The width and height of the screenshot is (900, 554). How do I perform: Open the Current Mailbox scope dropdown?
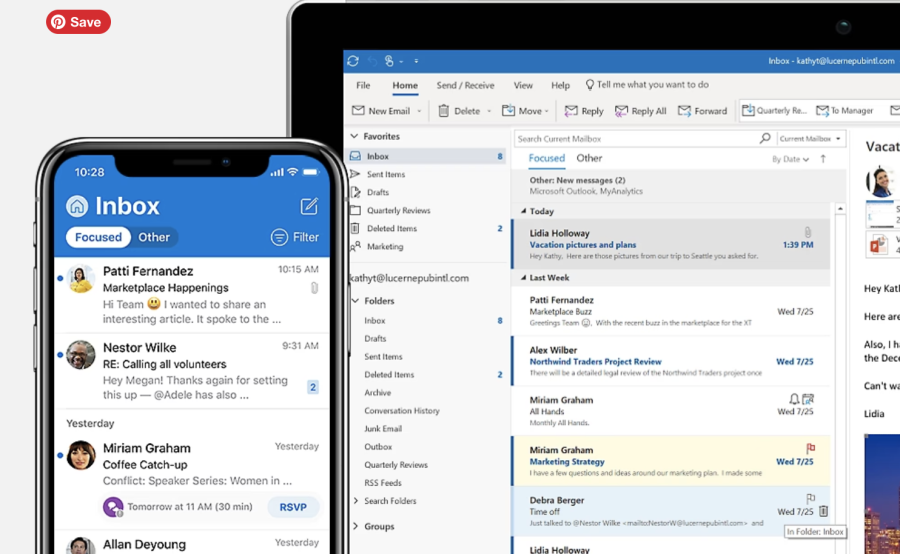coord(810,138)
